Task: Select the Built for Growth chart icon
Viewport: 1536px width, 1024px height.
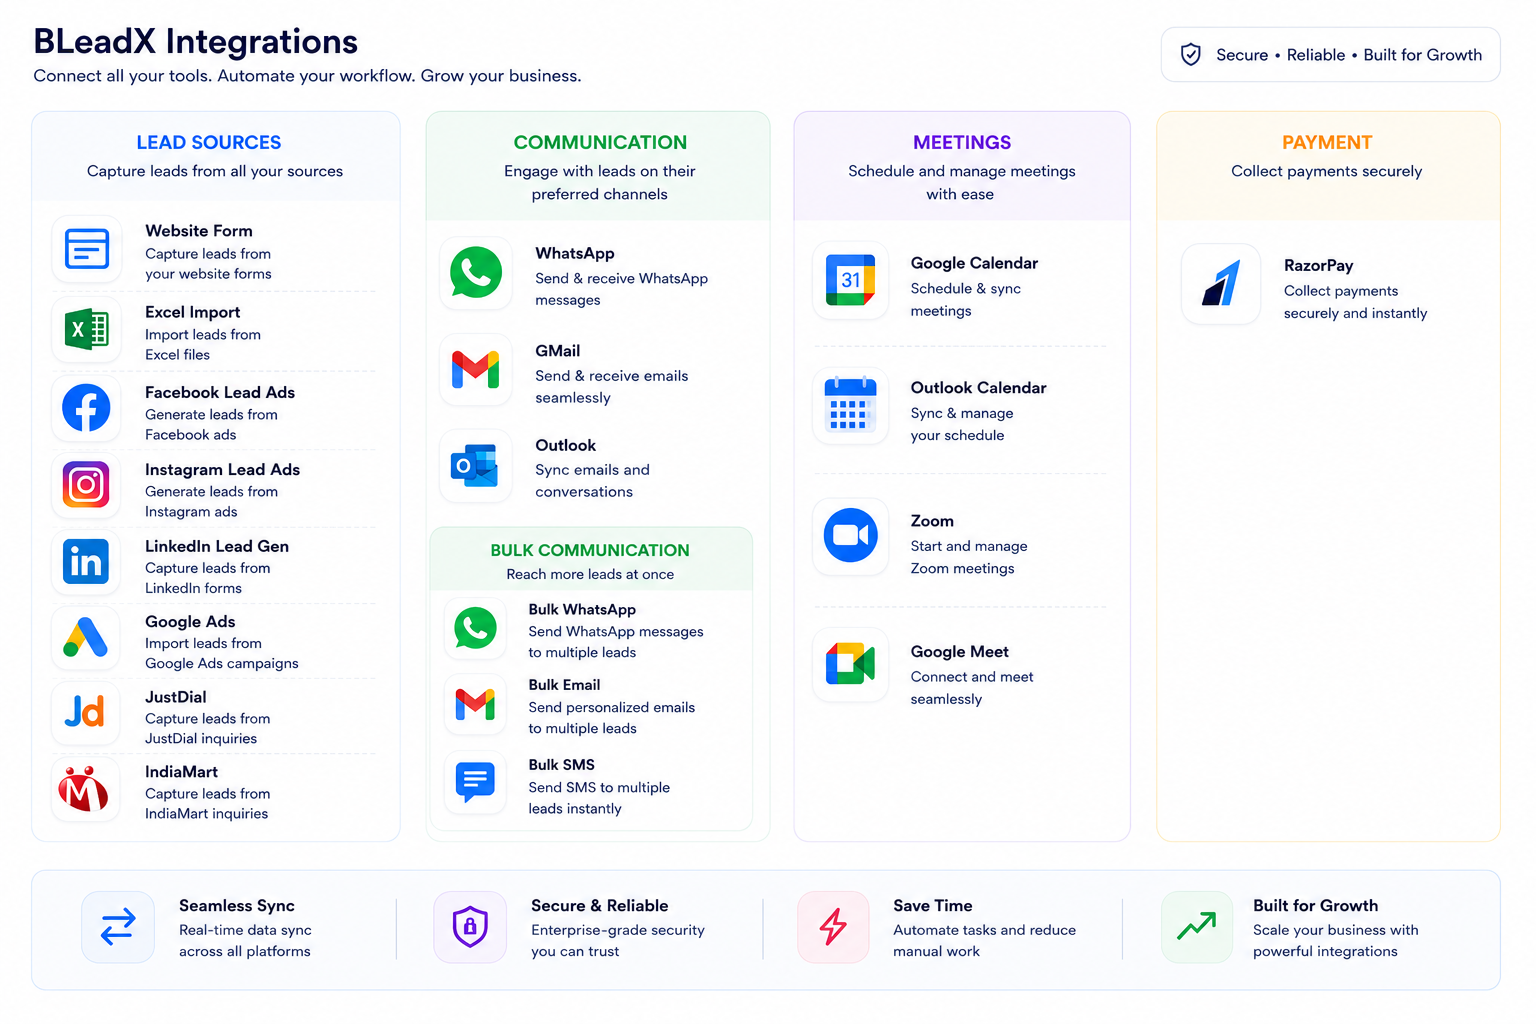Action: point(1197,927)
